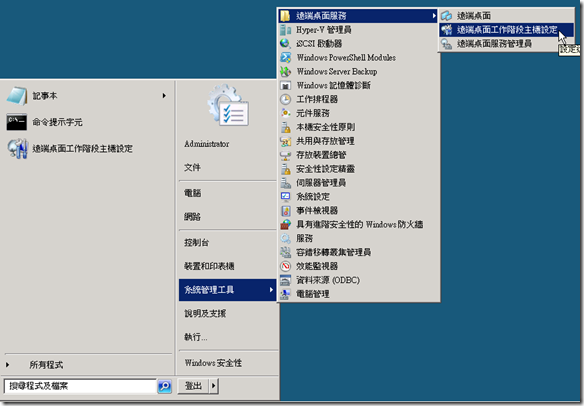Image resolution: width=584 pixels, height=406 pixels.
Task: Expand the 記事本 jump list arrow
Action: [x=164, y=96]
